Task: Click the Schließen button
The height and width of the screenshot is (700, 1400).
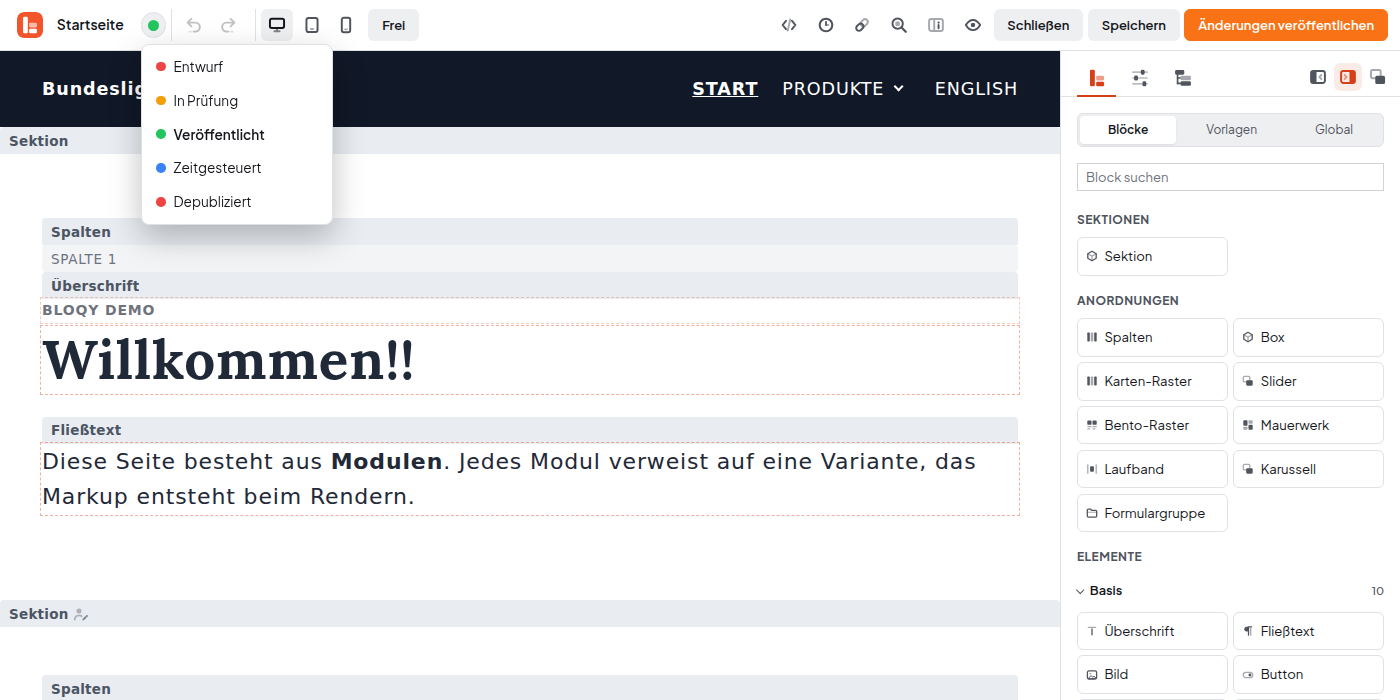Action: pyautogui.click(x=1038, y=25)
